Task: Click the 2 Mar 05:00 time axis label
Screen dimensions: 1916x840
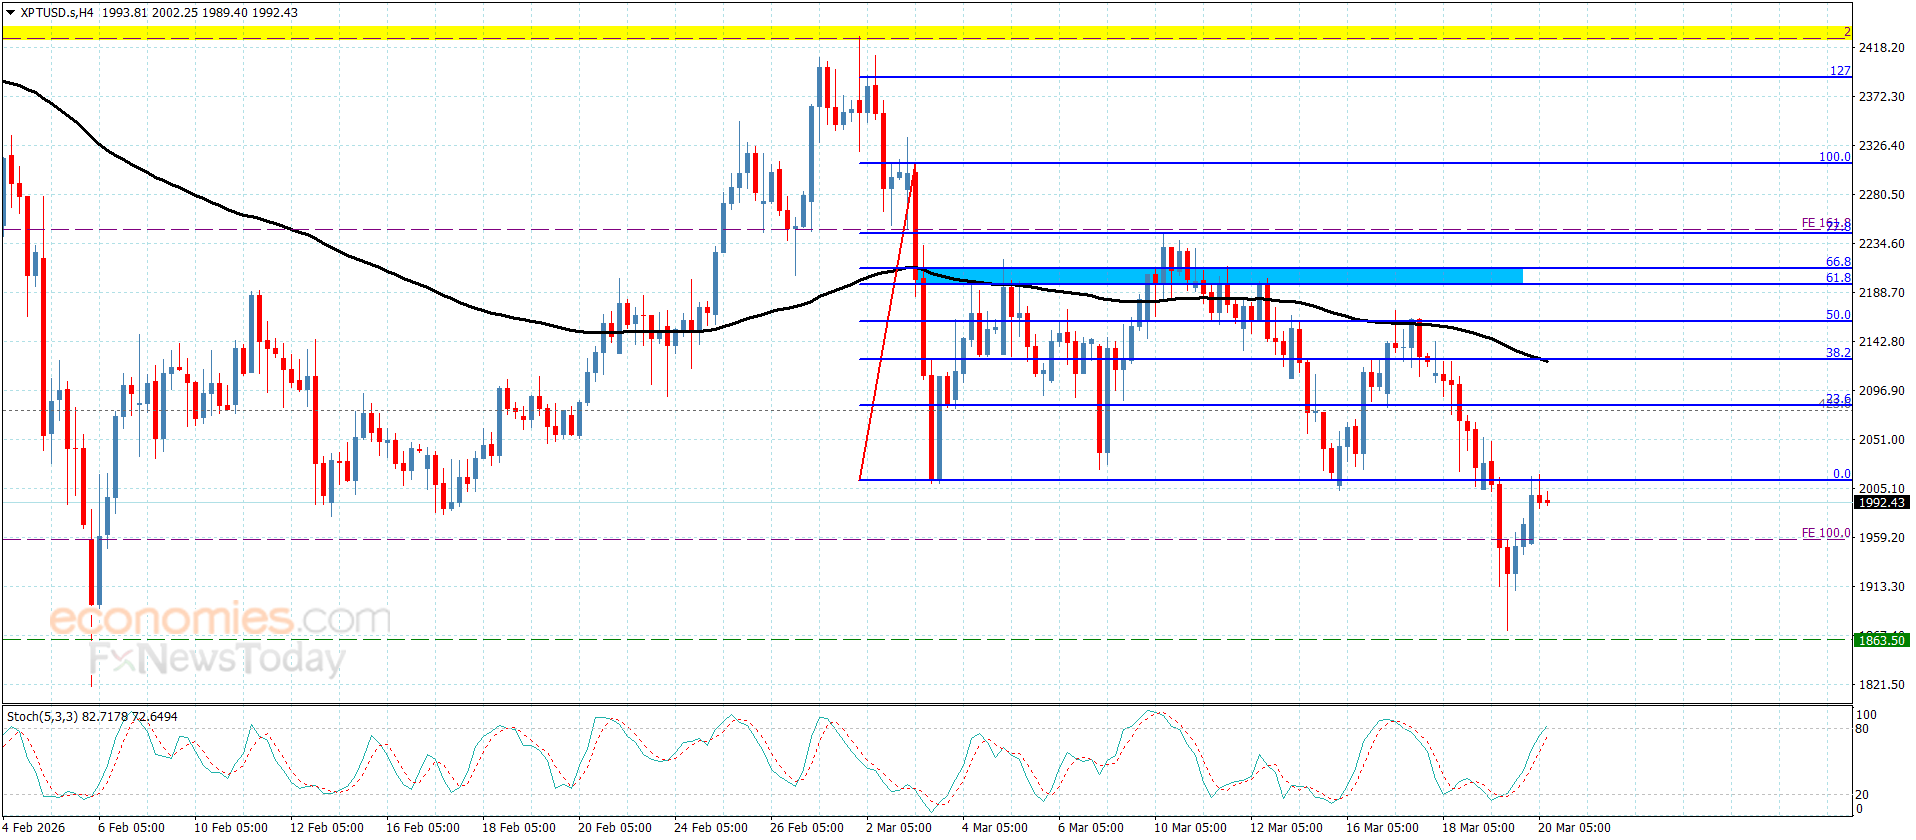Action: (x=898, y=827)
